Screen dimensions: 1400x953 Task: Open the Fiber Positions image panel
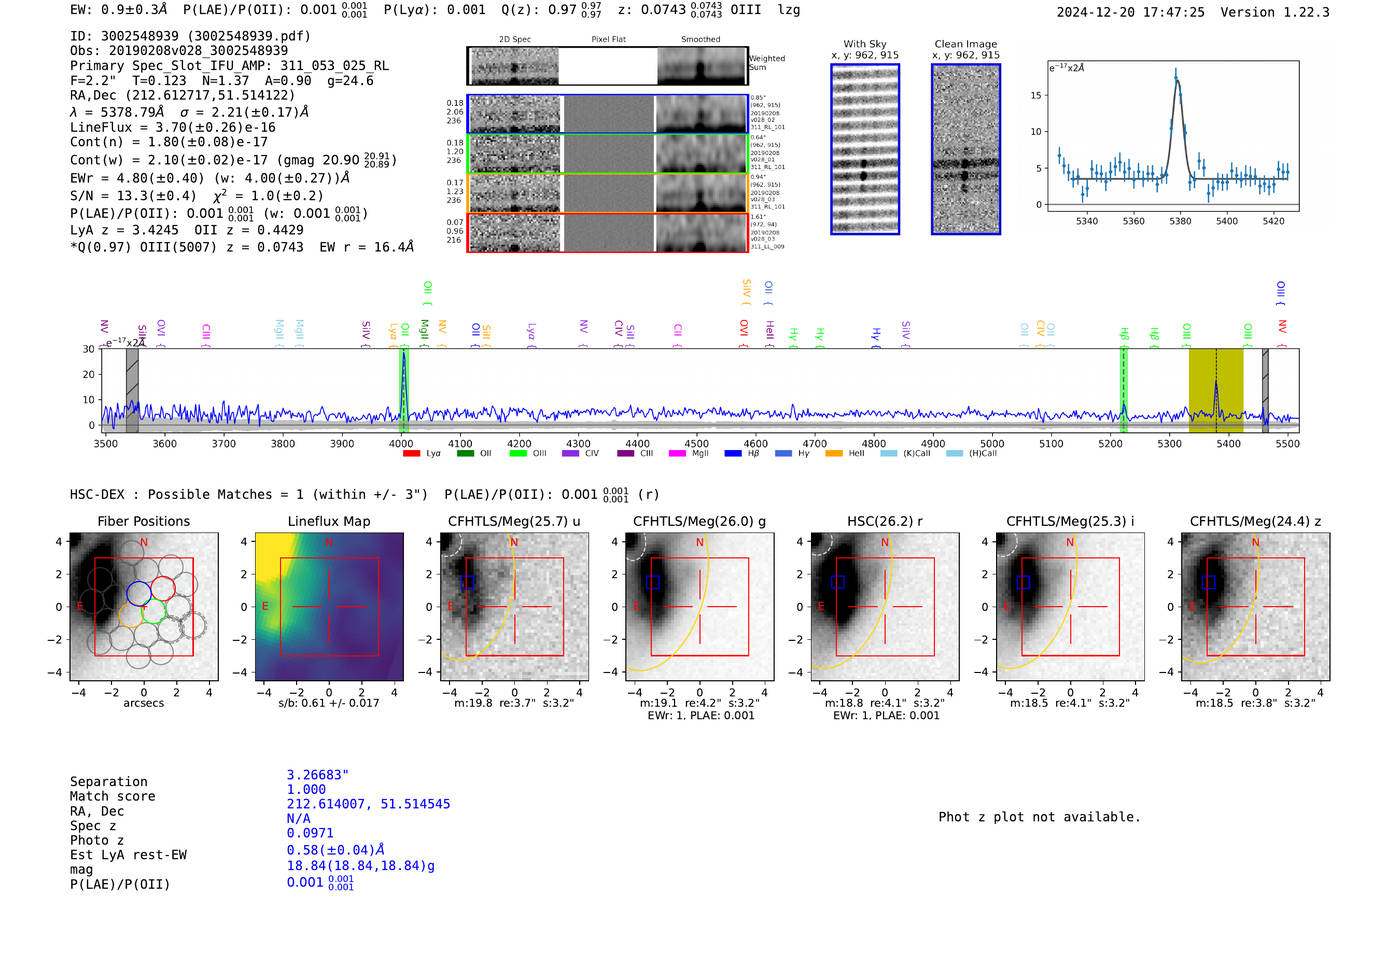(144, 606)
